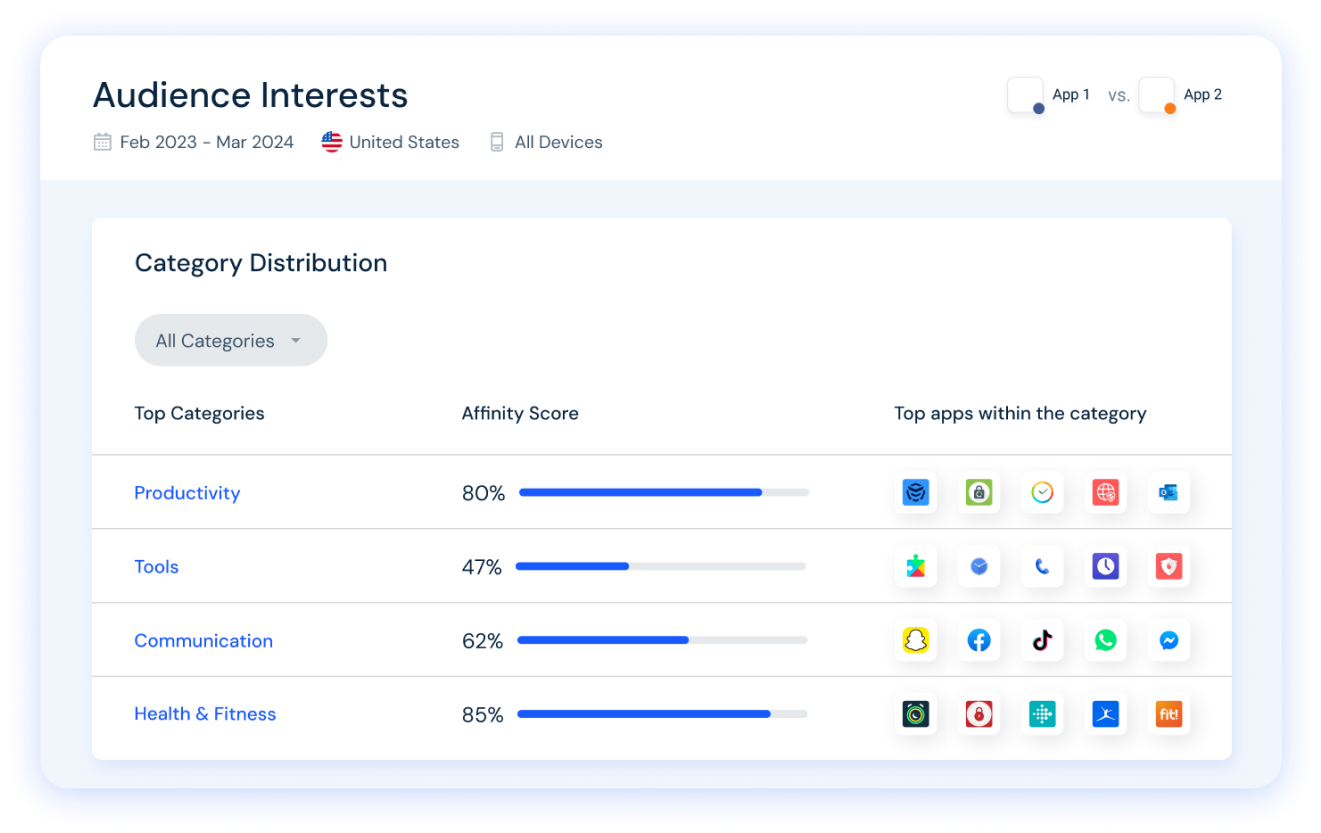Image resolution: width=1321 pixels, height=833 pixels.
Task: Open the Outlook icon in Productivity row
Action: (1169, 492)
